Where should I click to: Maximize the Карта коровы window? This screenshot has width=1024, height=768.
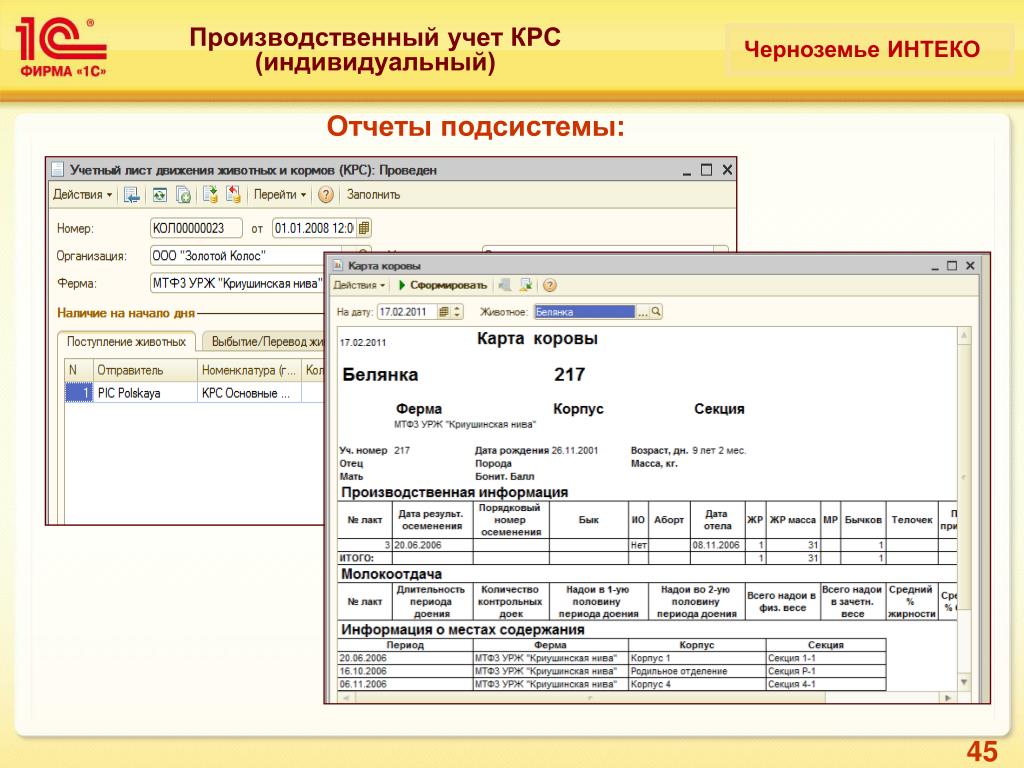pyautogui.click(x=952, y=265)
